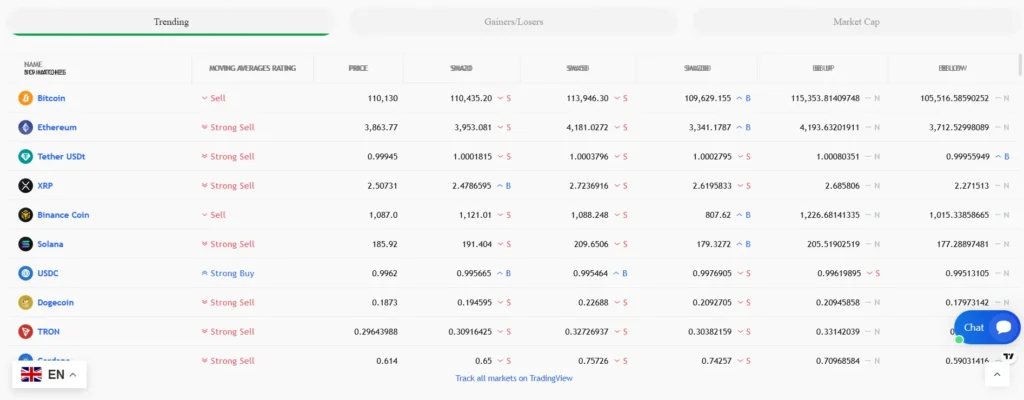
Task: Click the Dogecoin logo icon
Action: (x=26, y=302)
